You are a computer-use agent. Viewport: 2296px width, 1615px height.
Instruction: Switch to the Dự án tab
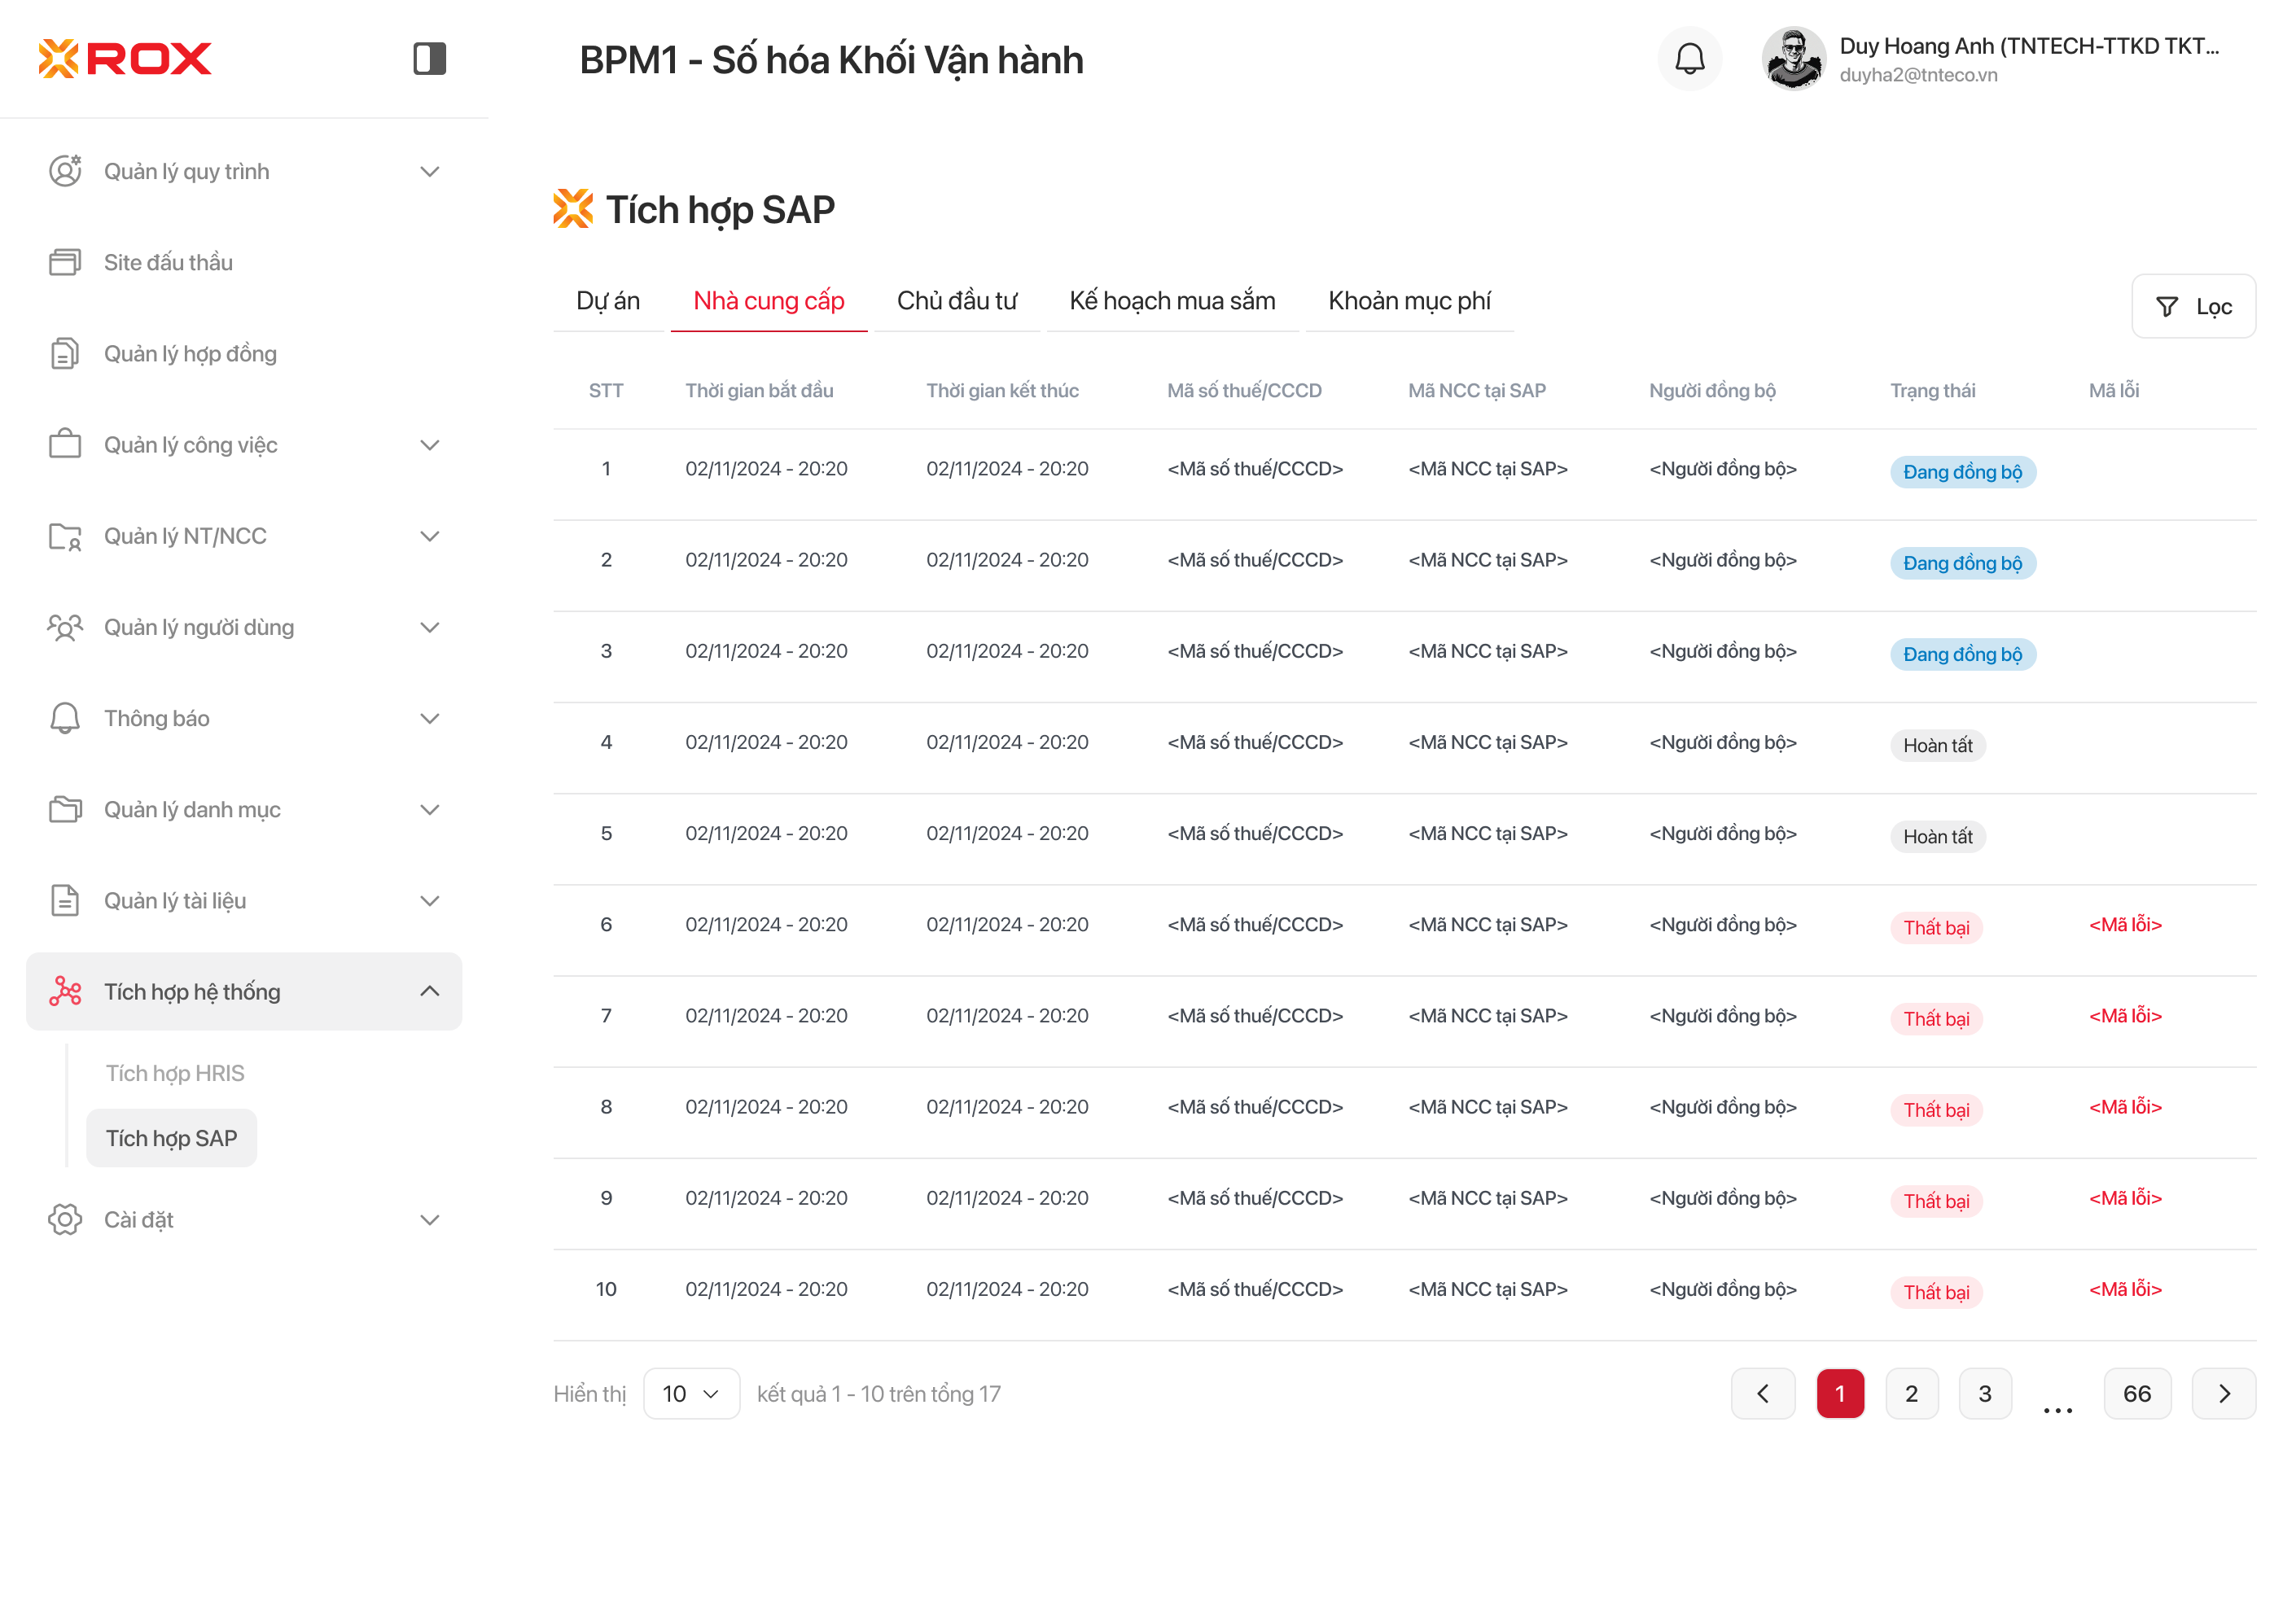pos(608,301)
